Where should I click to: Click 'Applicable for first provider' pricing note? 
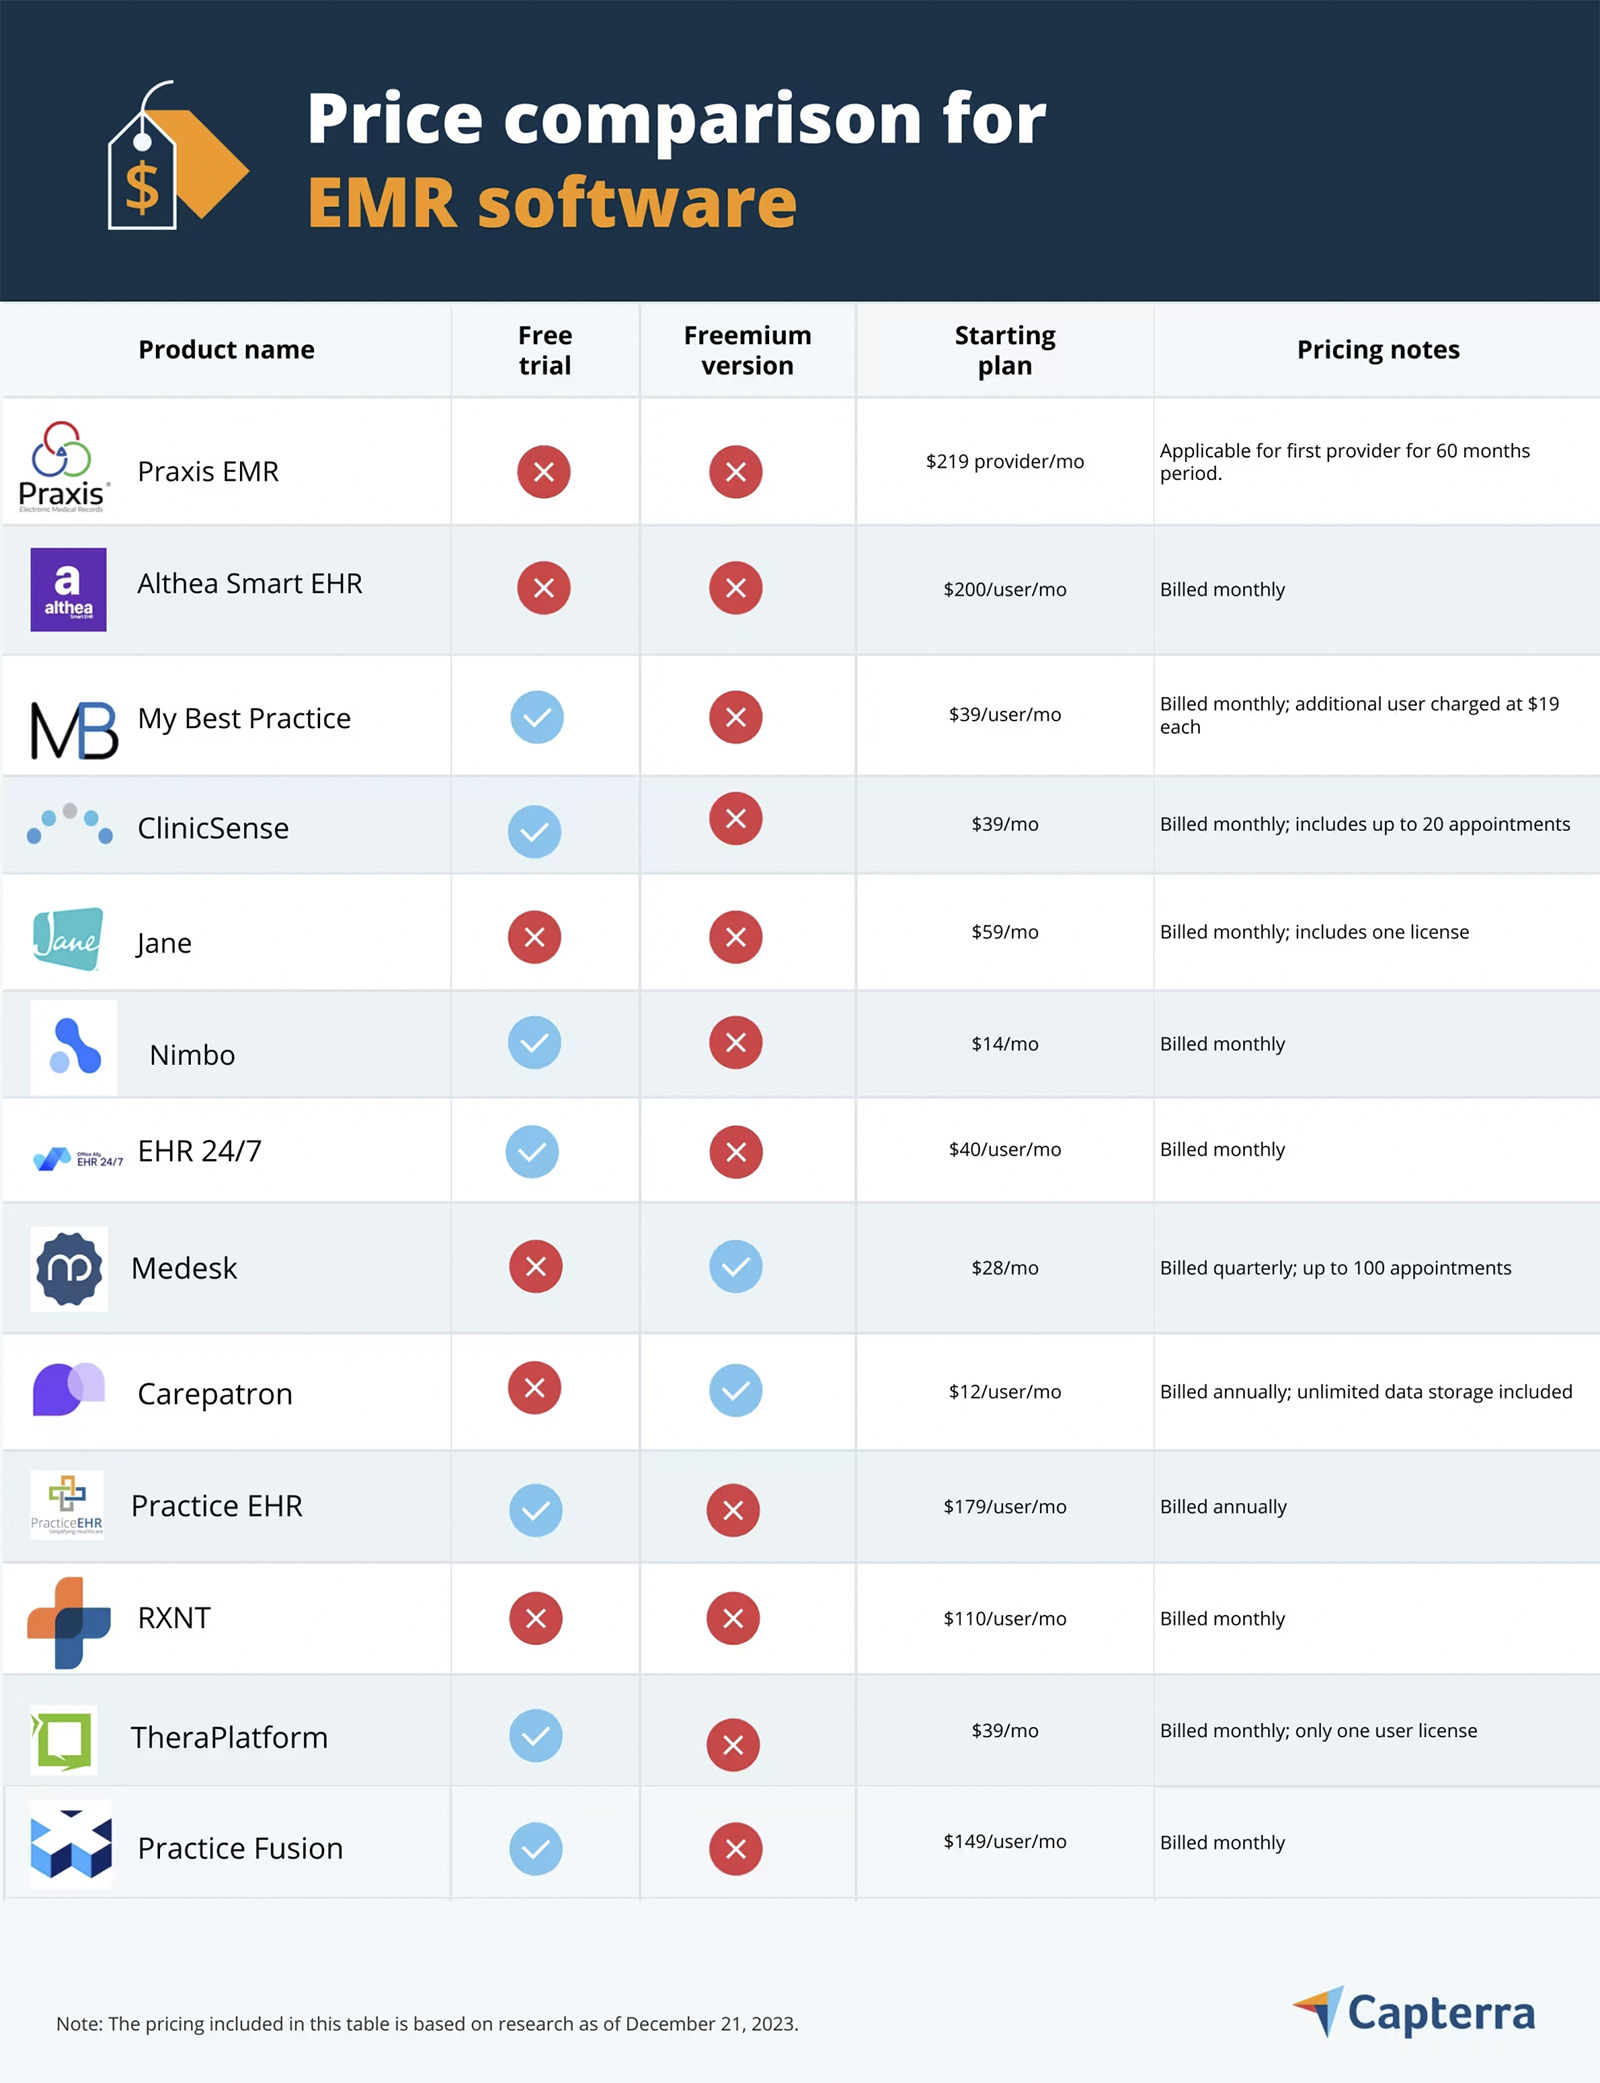click(1344, 462)
